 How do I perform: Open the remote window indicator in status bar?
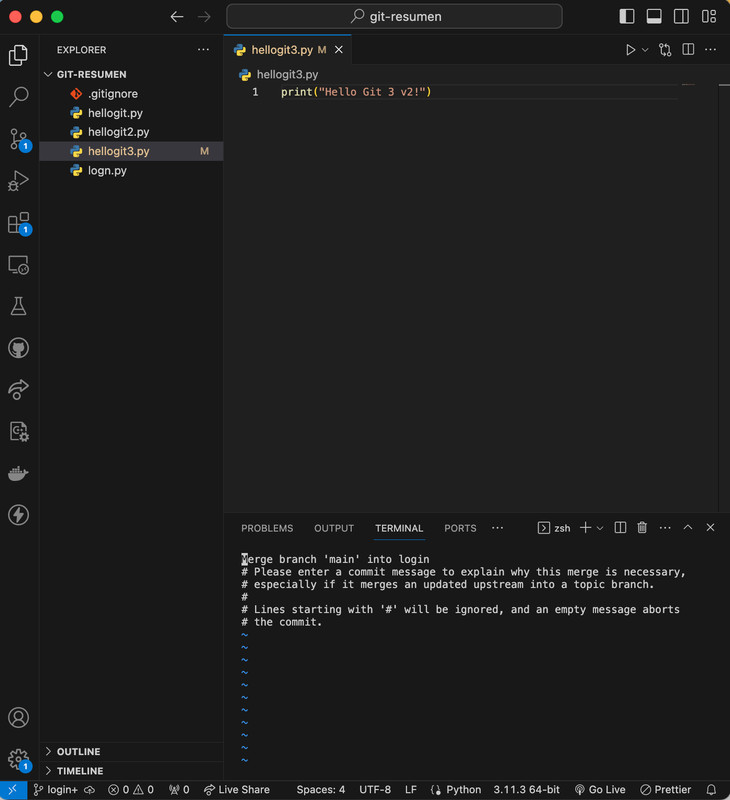pyautogui.click(x=13, y=790)
